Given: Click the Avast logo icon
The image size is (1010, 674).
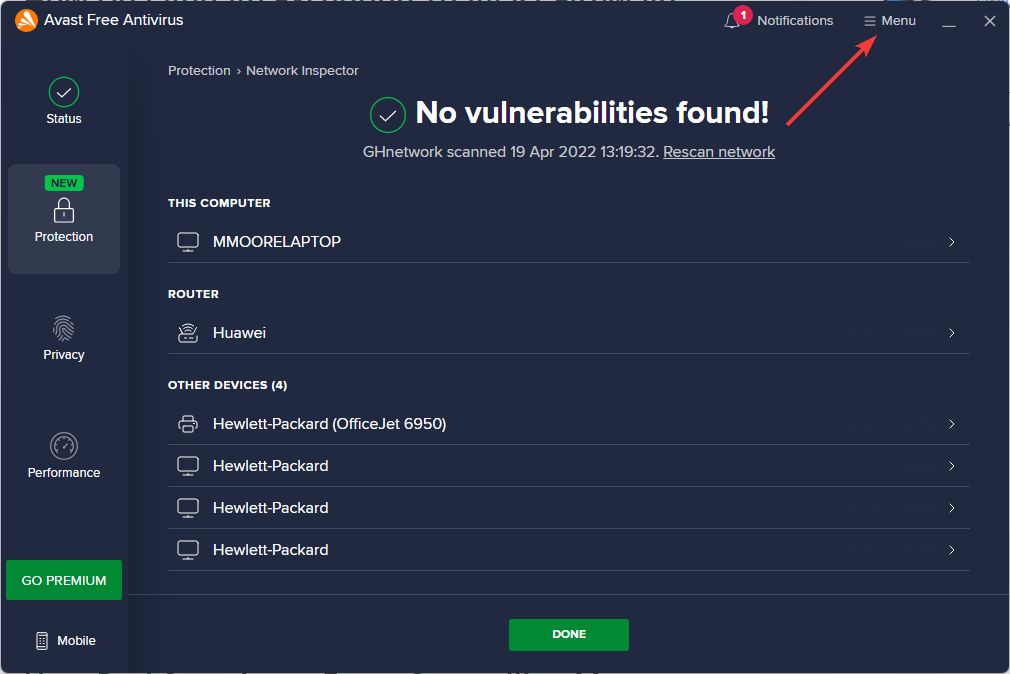Looking at the screenshot, I should pos(26,21).
